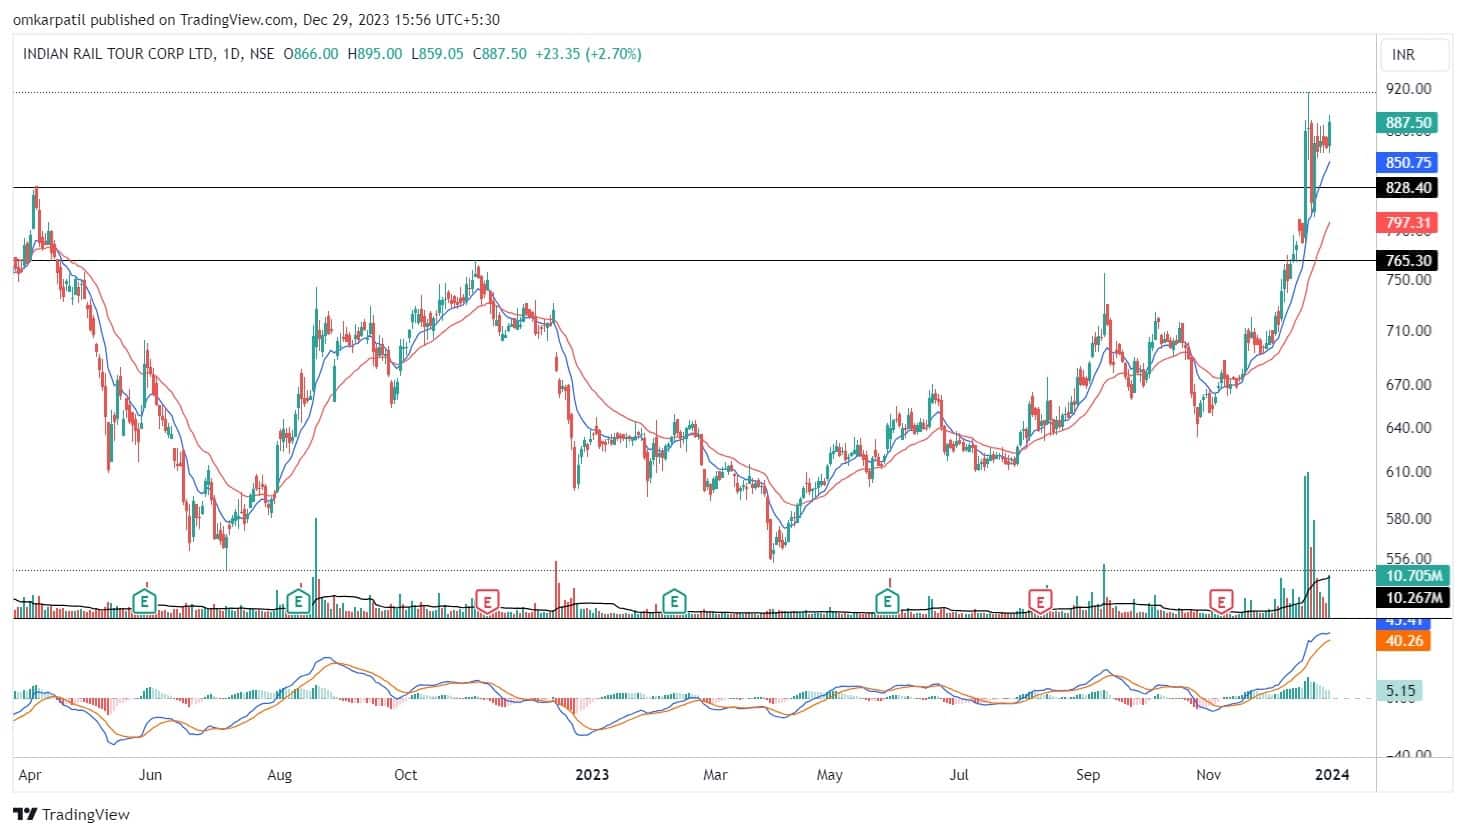This screenshot has height=836, width=1466.
Task: Click the INDIAN RAIL TOUR CORP LTD title
Action: coord(118,54)
